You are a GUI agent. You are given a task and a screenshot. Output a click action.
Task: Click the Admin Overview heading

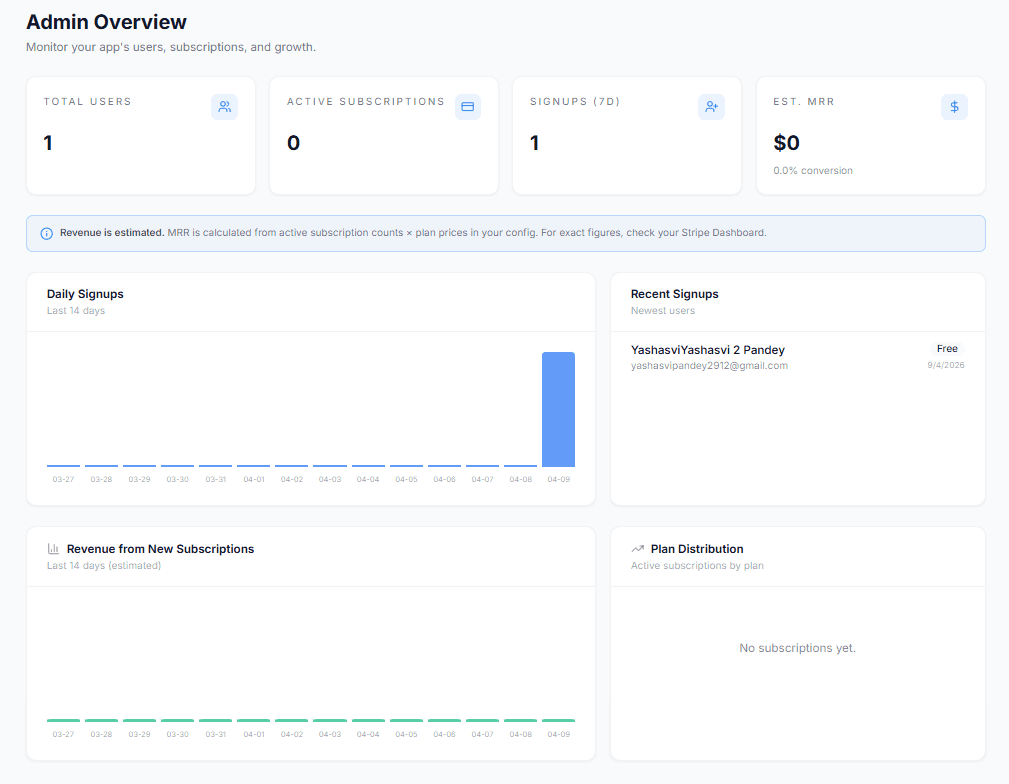106,22
